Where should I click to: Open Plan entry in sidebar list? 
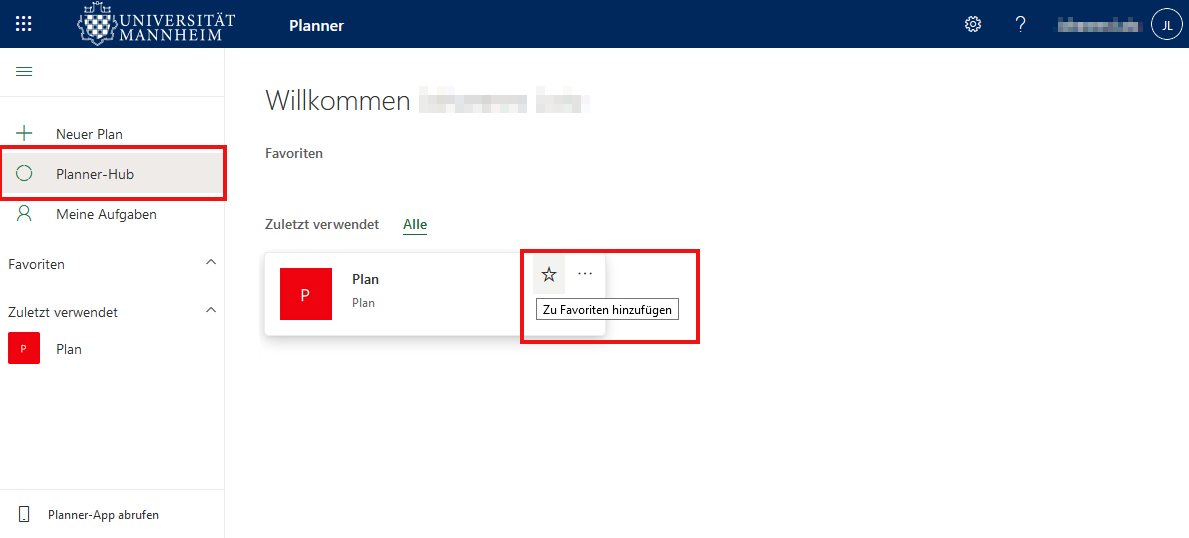click(x=112, y=349)
